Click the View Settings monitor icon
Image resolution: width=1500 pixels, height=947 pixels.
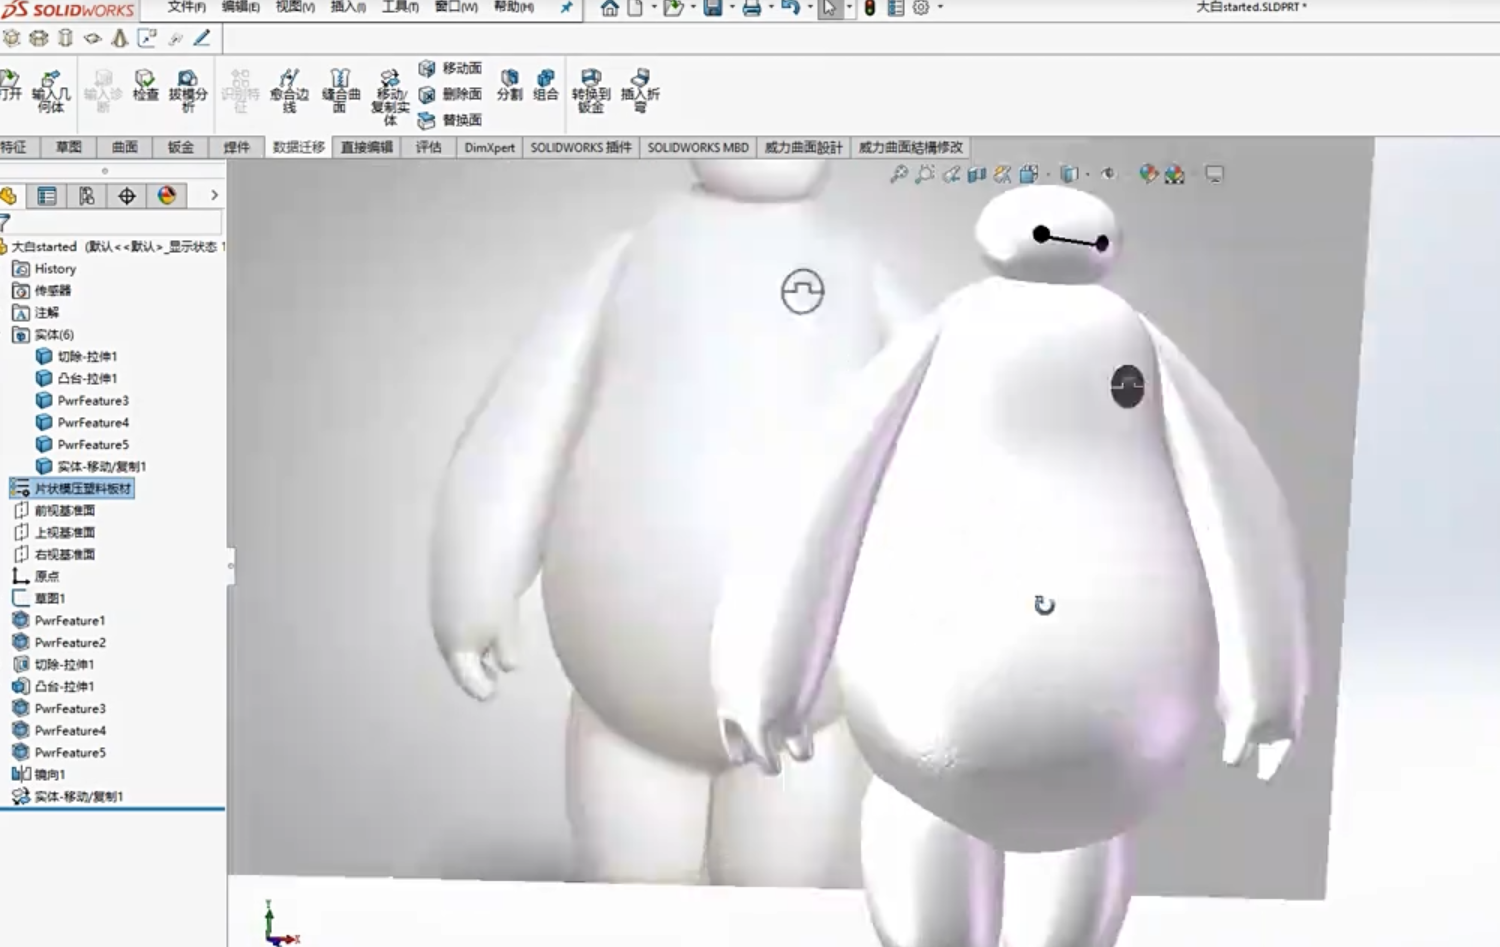pos(1214,174)
